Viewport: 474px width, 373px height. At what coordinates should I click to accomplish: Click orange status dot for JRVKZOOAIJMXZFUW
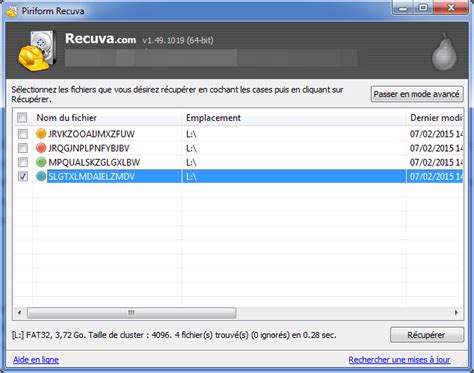tap(41, 134)
